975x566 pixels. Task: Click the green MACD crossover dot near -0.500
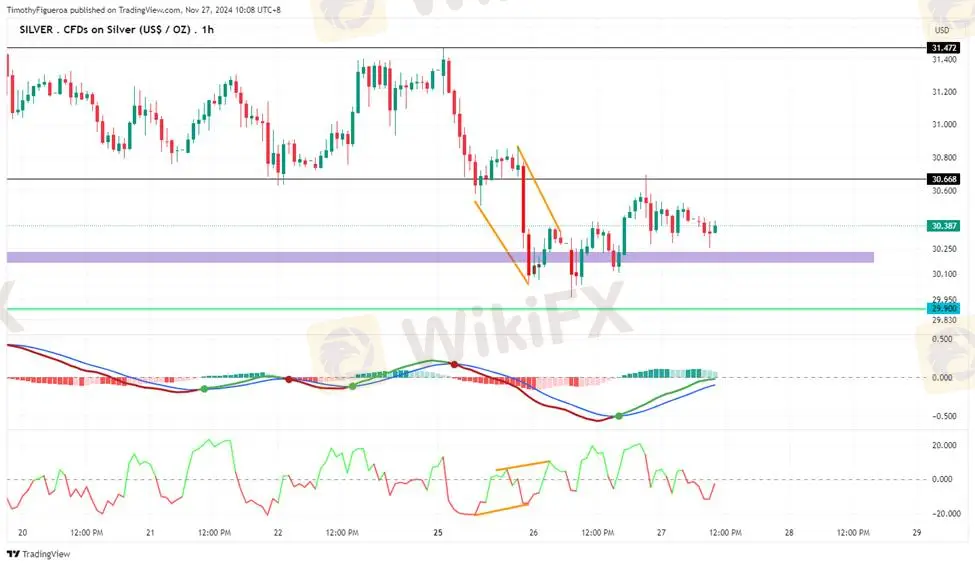(619, 416)
